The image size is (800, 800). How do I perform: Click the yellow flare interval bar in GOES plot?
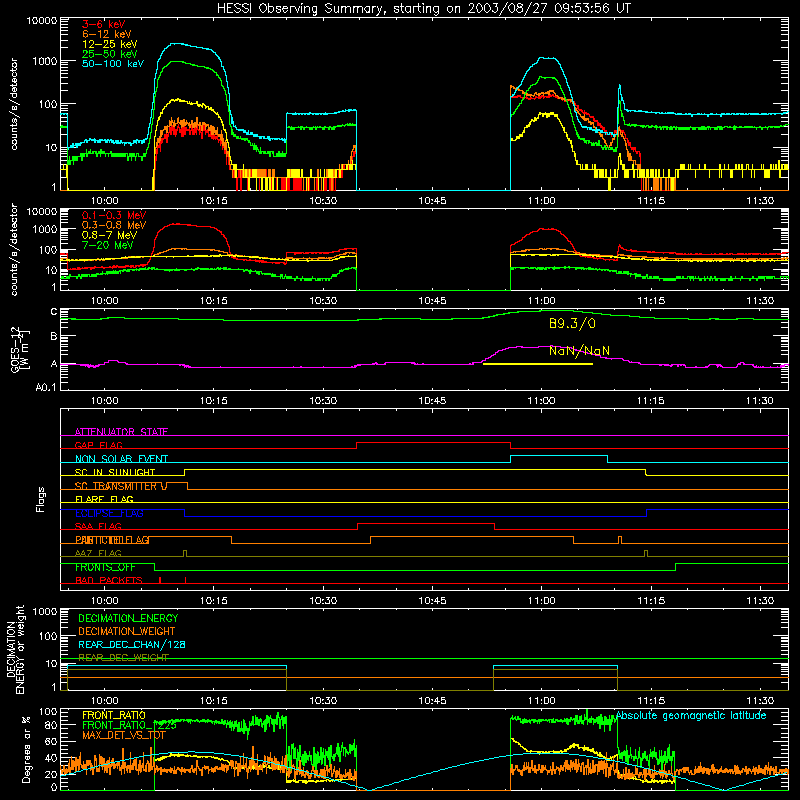click(538, 364)
